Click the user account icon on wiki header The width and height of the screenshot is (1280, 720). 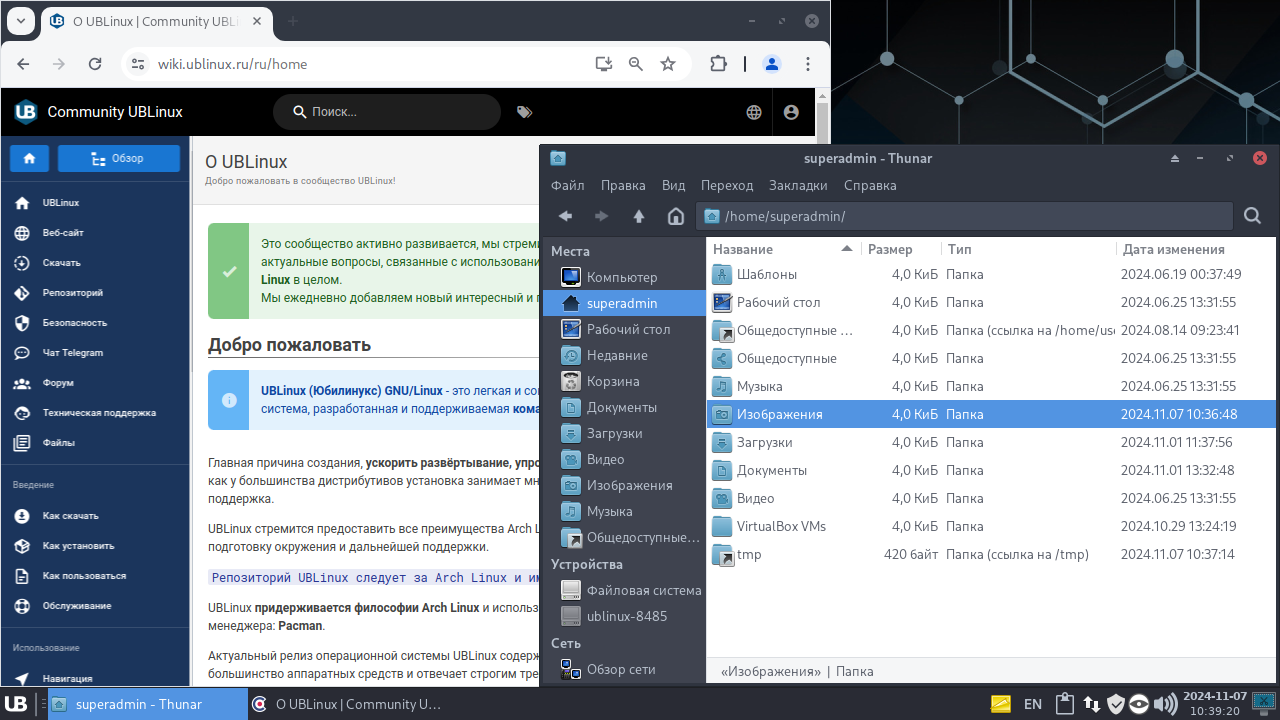[791, 112]
